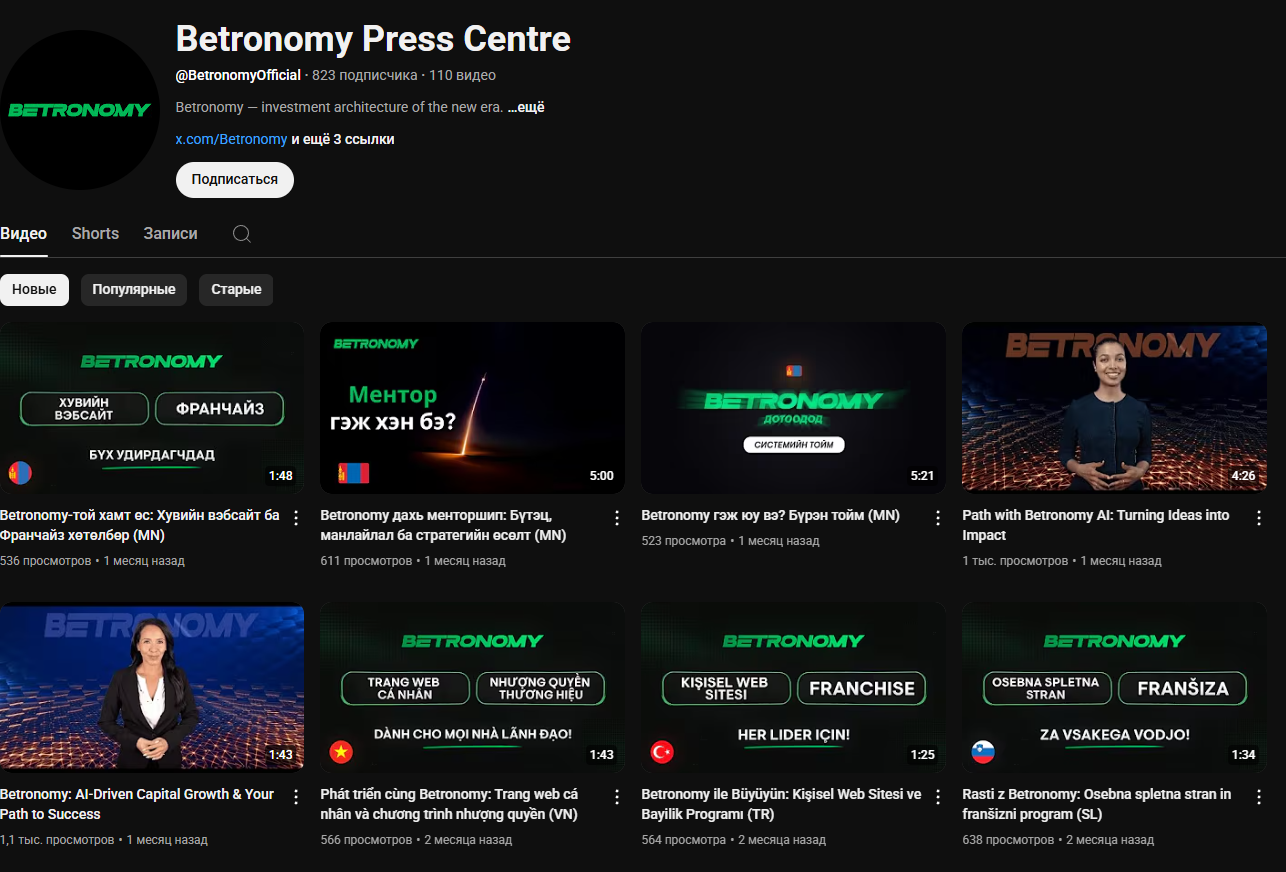Select the Новые sort filter chip
Image resolution: width=1286 pixels, height=872 pixels.
tap(34, 290)
